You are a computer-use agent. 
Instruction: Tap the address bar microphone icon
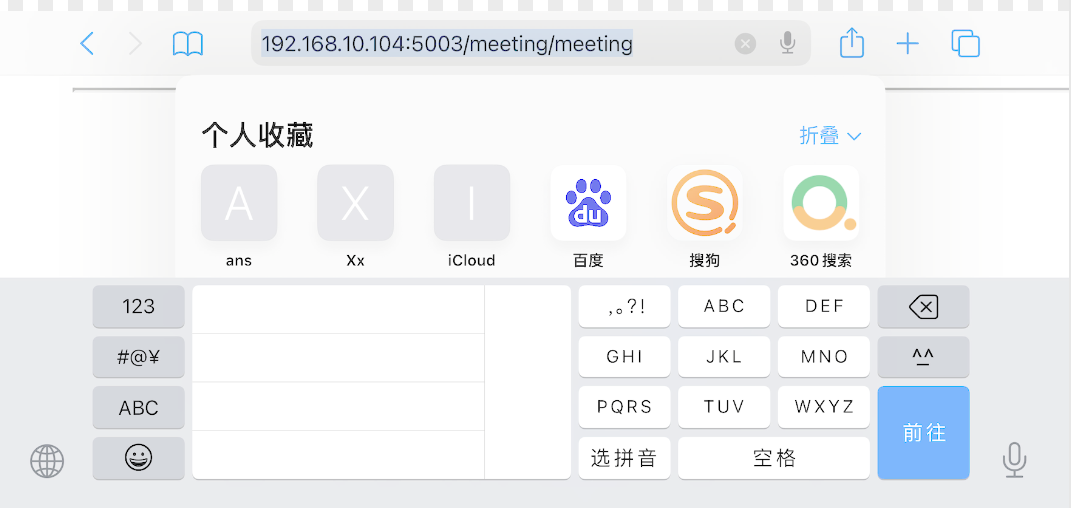click(788, 43)
